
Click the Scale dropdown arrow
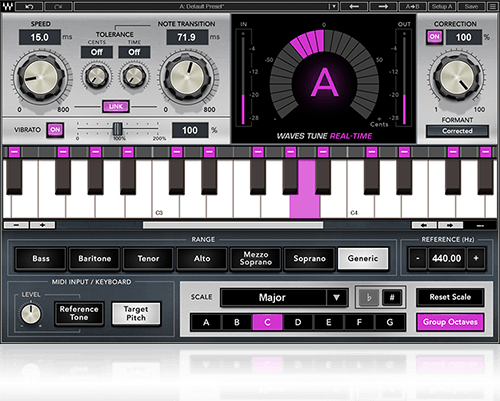[337, 297]
